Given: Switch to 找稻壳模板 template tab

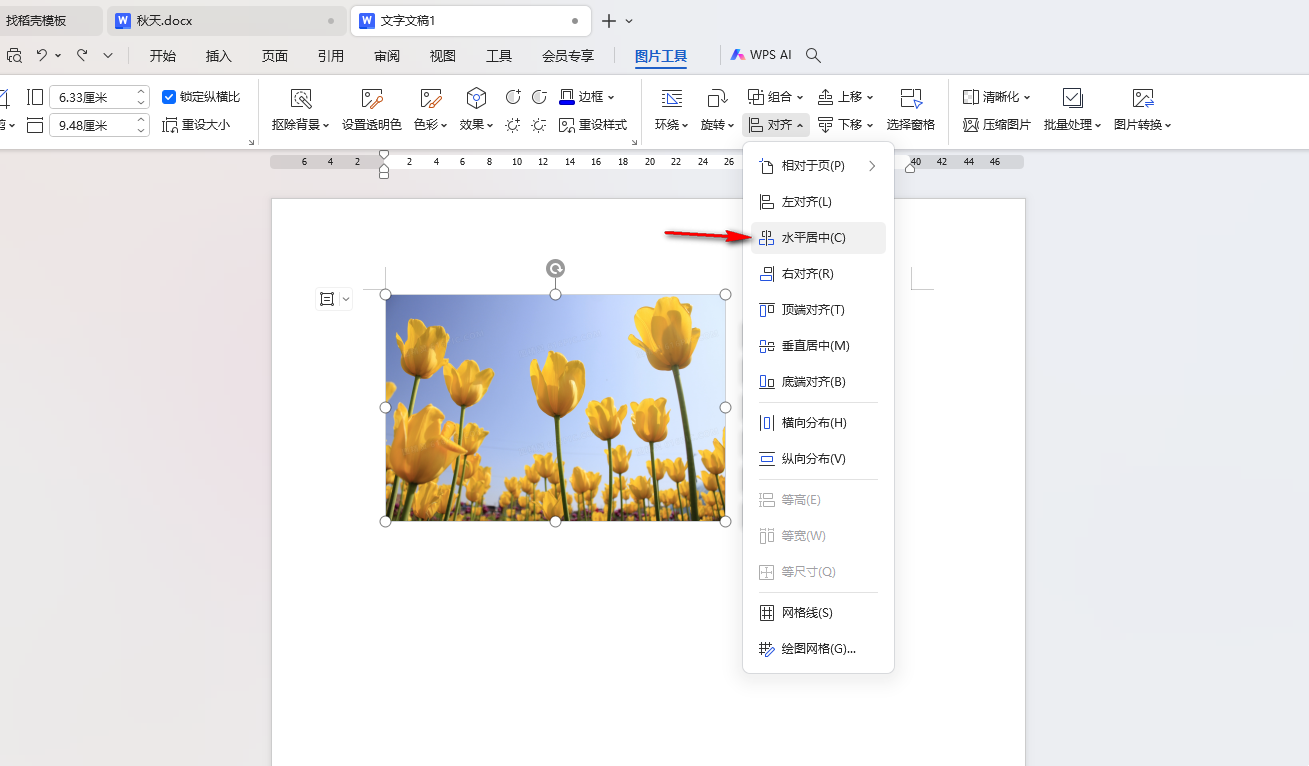Looking at the screenshot, I should coord(50,21).
